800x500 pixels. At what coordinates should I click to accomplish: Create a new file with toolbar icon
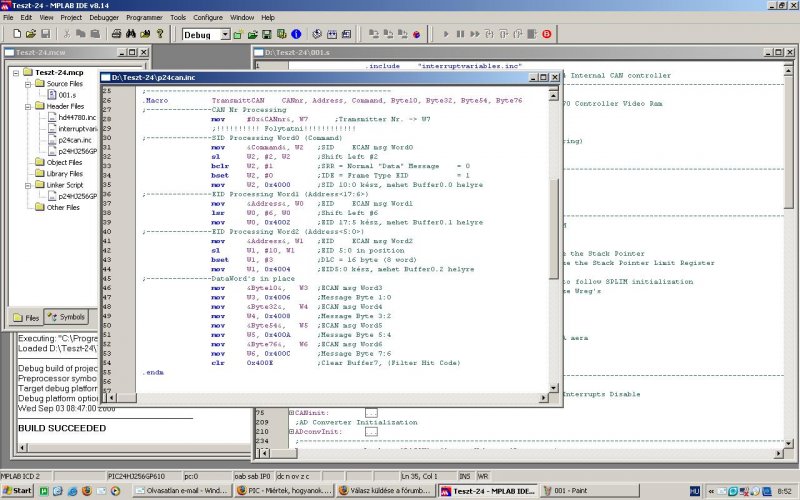[17, 34]
